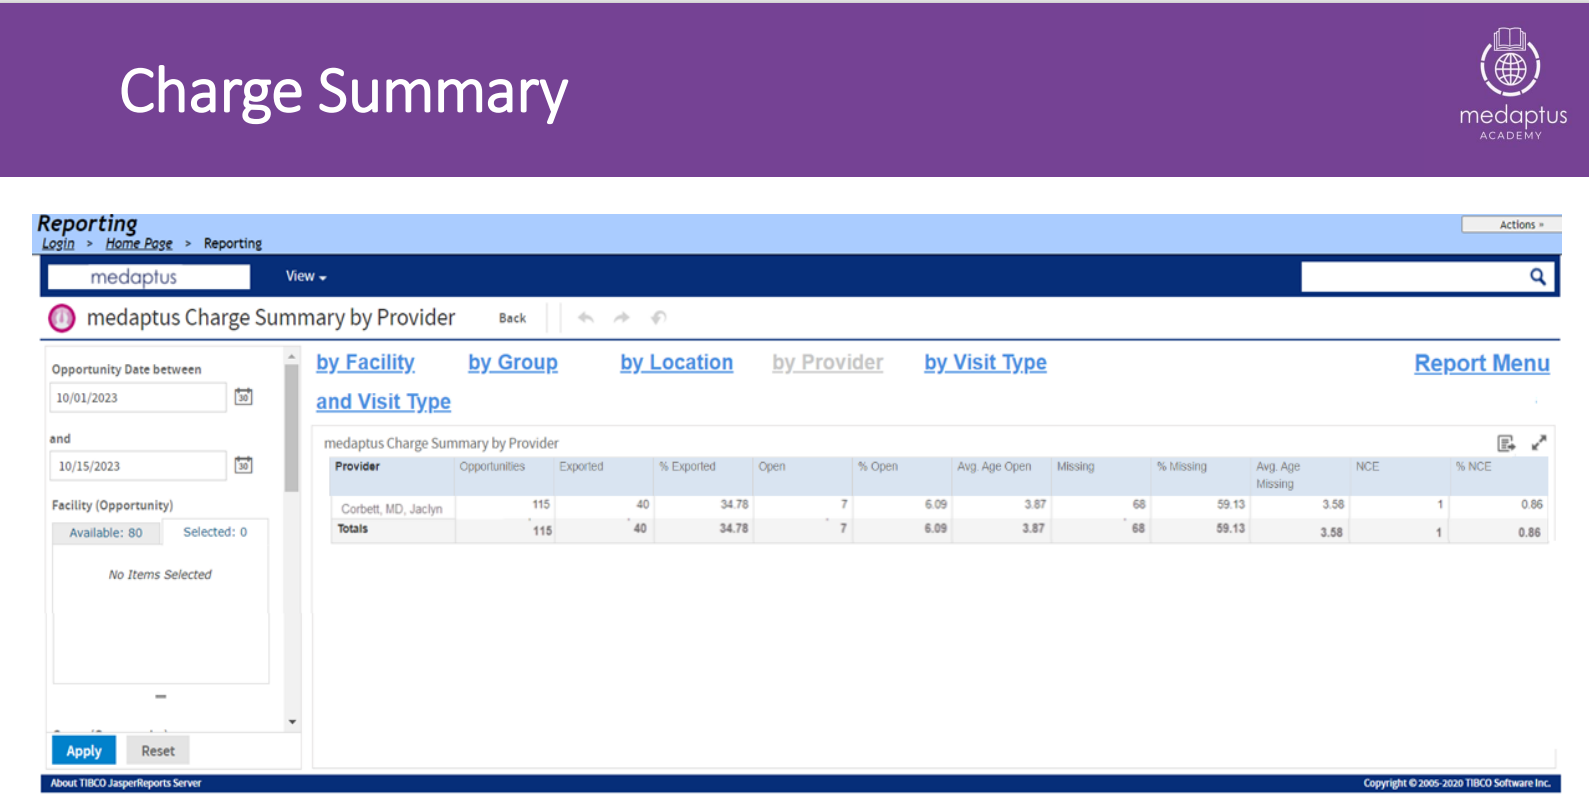This screenshot has height=803, width=1589.
Task: Click the No Items Selected text
Action: (160, 575)
